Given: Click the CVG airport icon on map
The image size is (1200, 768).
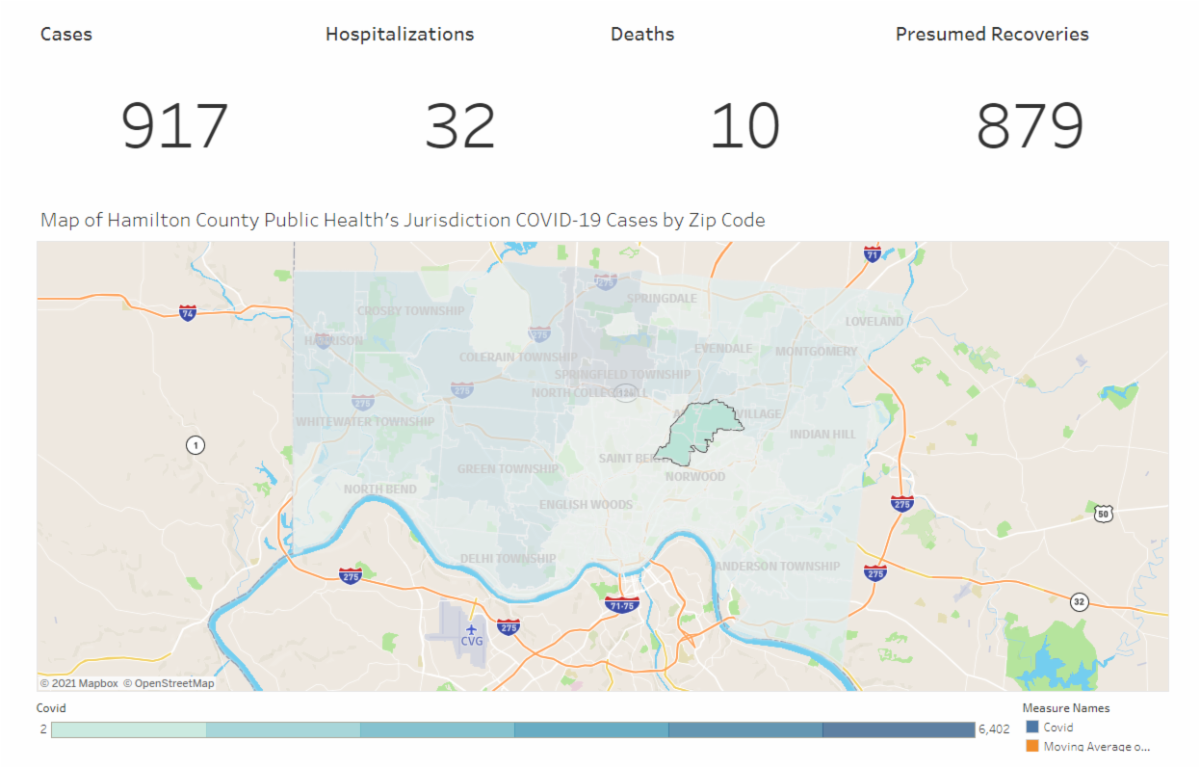Looking at the screenshot, I should point(471,629).
